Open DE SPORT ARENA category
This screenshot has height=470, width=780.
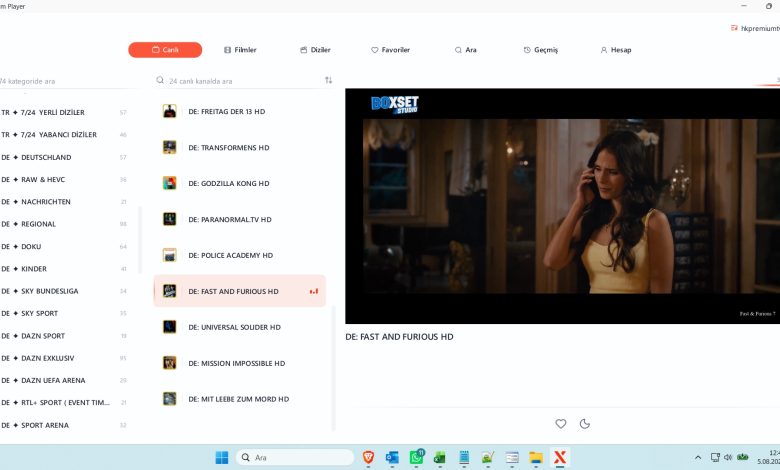pos(64,425)
